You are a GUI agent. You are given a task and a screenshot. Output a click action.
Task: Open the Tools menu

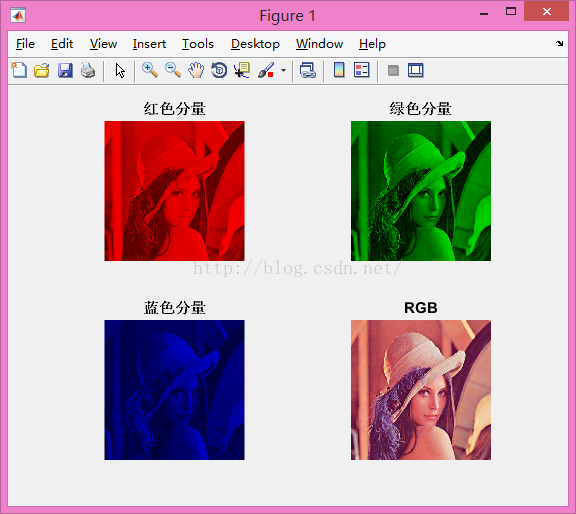pyautogui.click(x=198, y=44)
